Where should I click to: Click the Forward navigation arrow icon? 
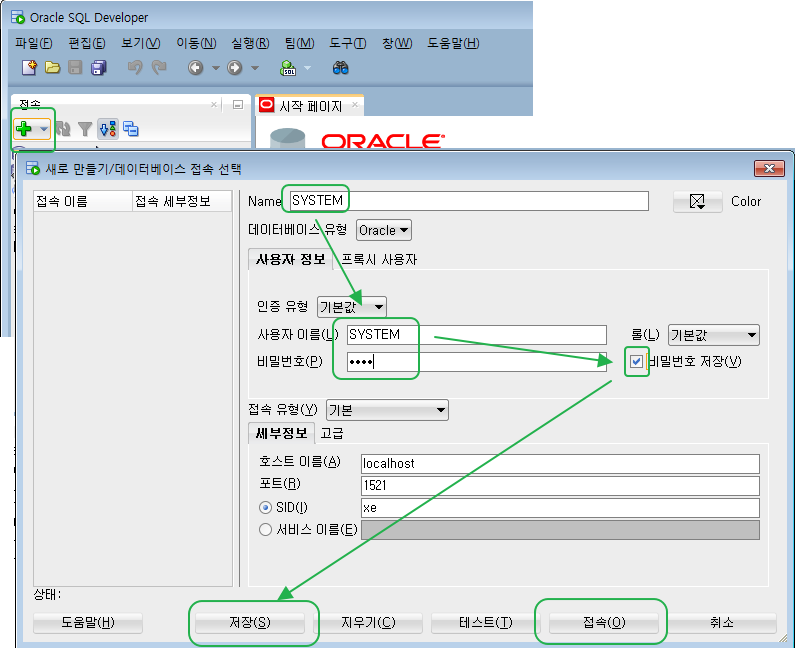click(235, 68)
